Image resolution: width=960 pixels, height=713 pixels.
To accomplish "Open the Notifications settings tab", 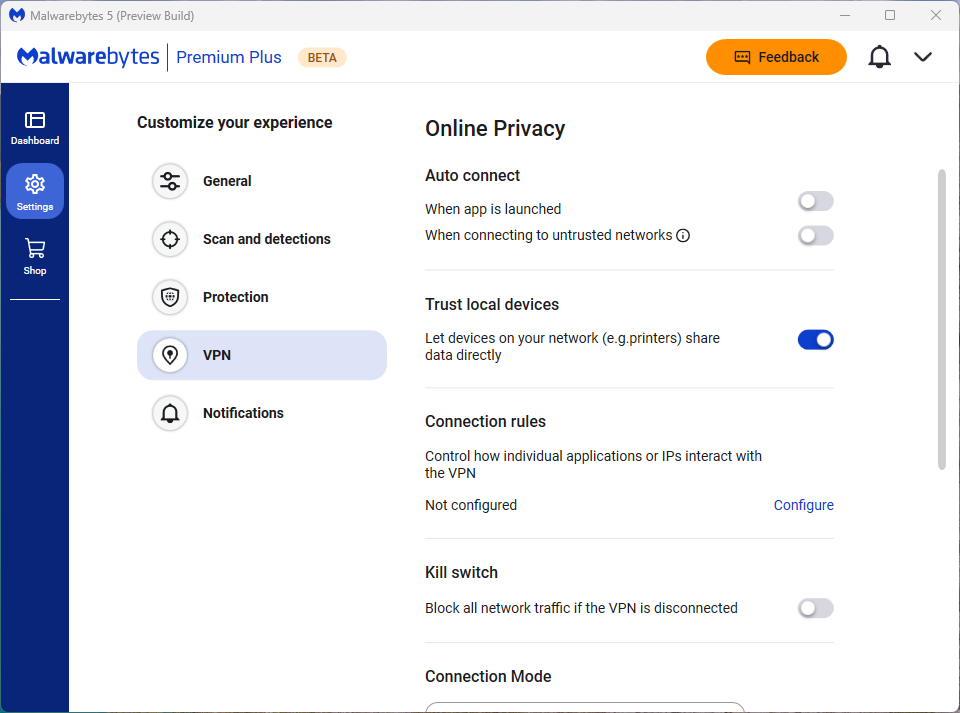I will pyautogui.click(x=243, y=413).
